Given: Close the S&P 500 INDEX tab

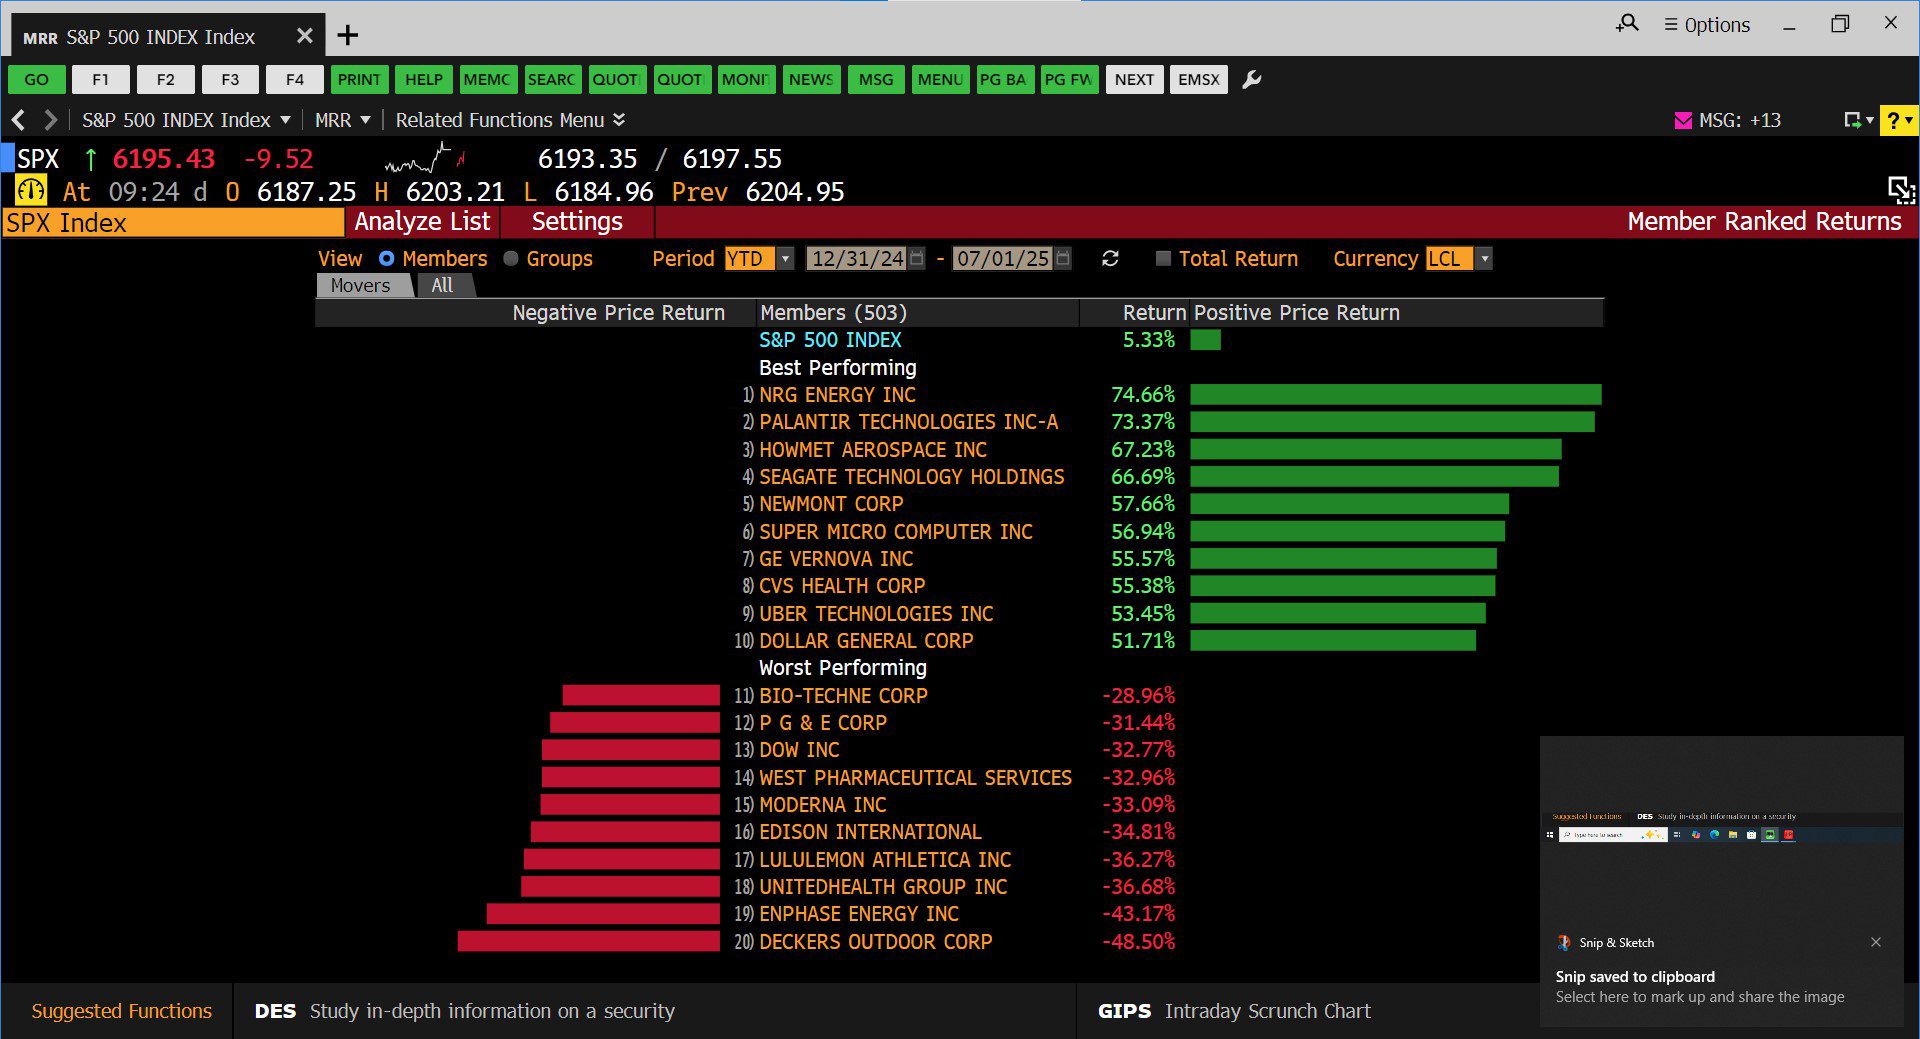Looking at the screenshot, I should 305,36.
